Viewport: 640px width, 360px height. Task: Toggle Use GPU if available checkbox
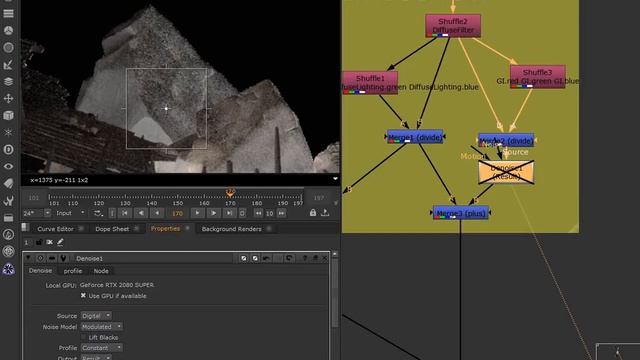[x=83, y=296]
